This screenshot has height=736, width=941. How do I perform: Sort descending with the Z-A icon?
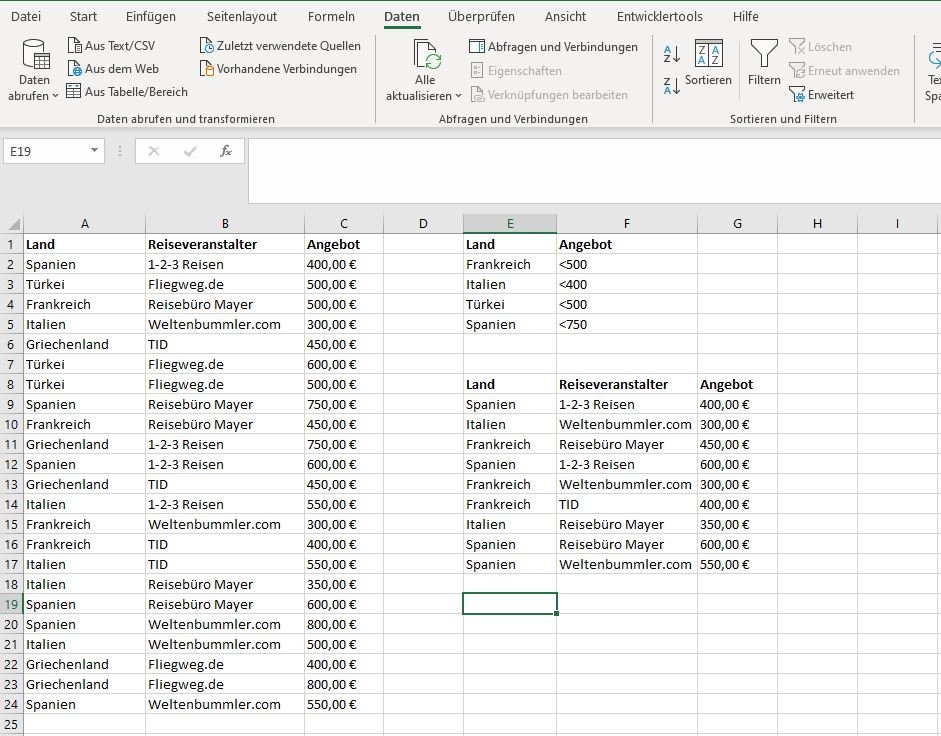tap(672, 86)
